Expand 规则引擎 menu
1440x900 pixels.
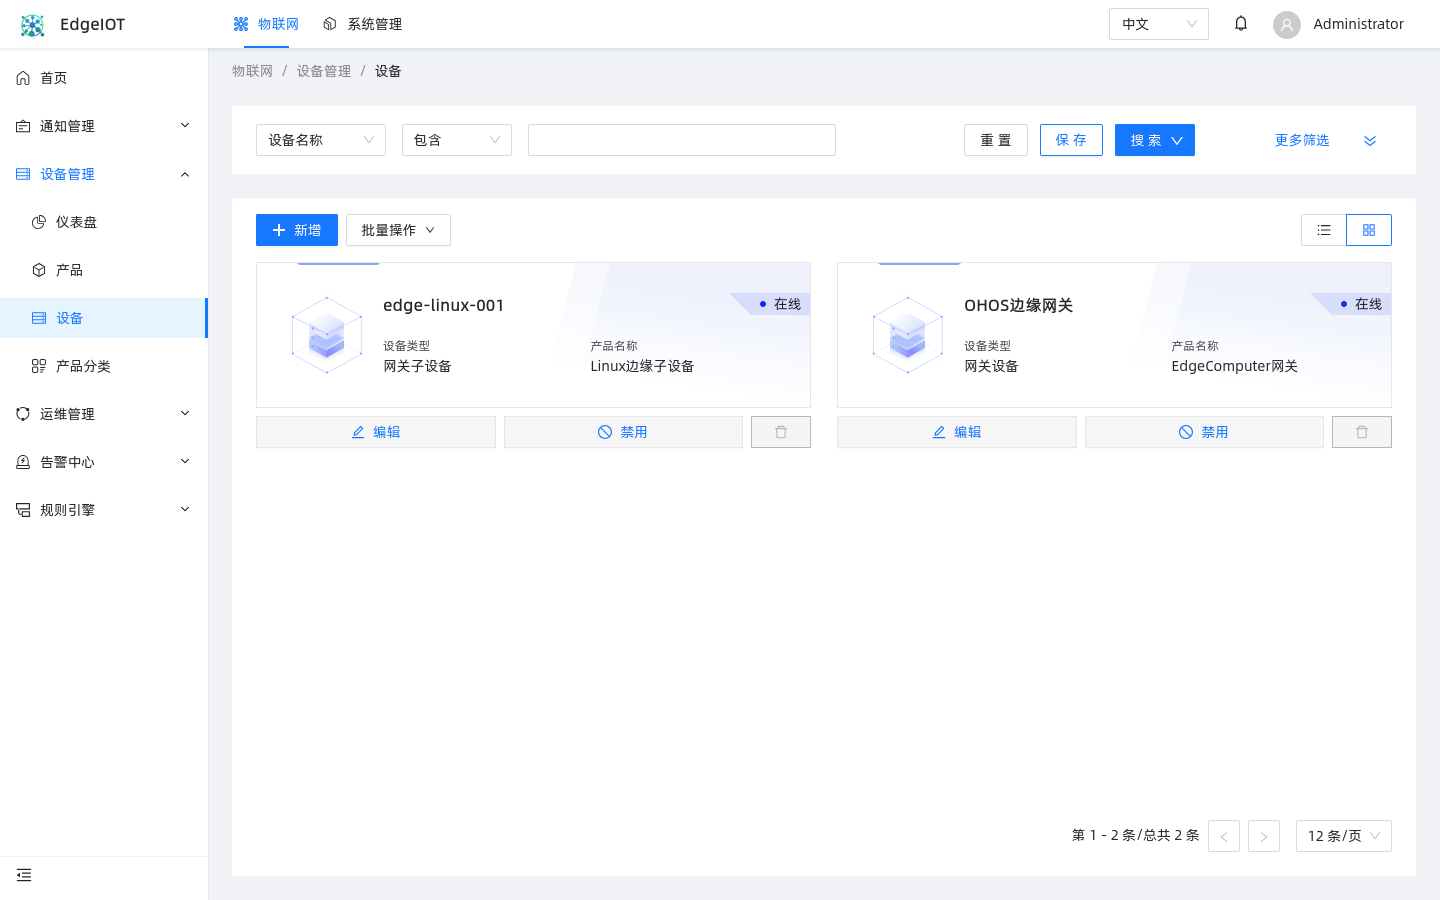pos(104,510)
